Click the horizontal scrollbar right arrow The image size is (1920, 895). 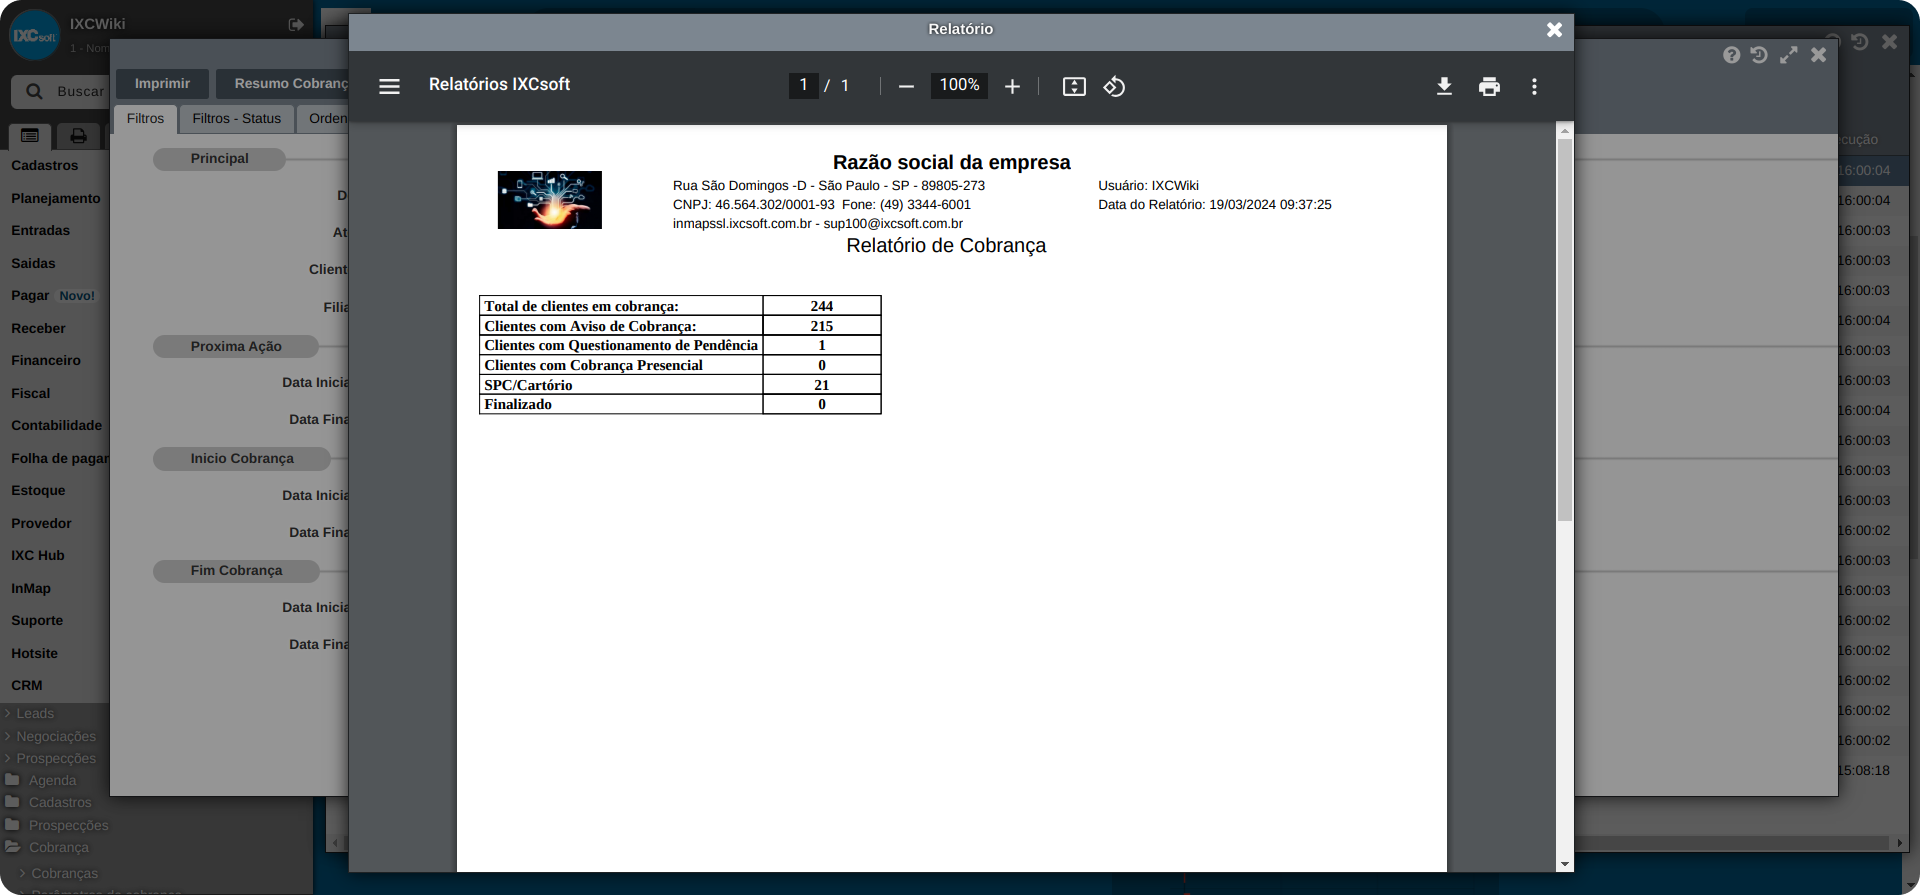(x=1899, y=843)
